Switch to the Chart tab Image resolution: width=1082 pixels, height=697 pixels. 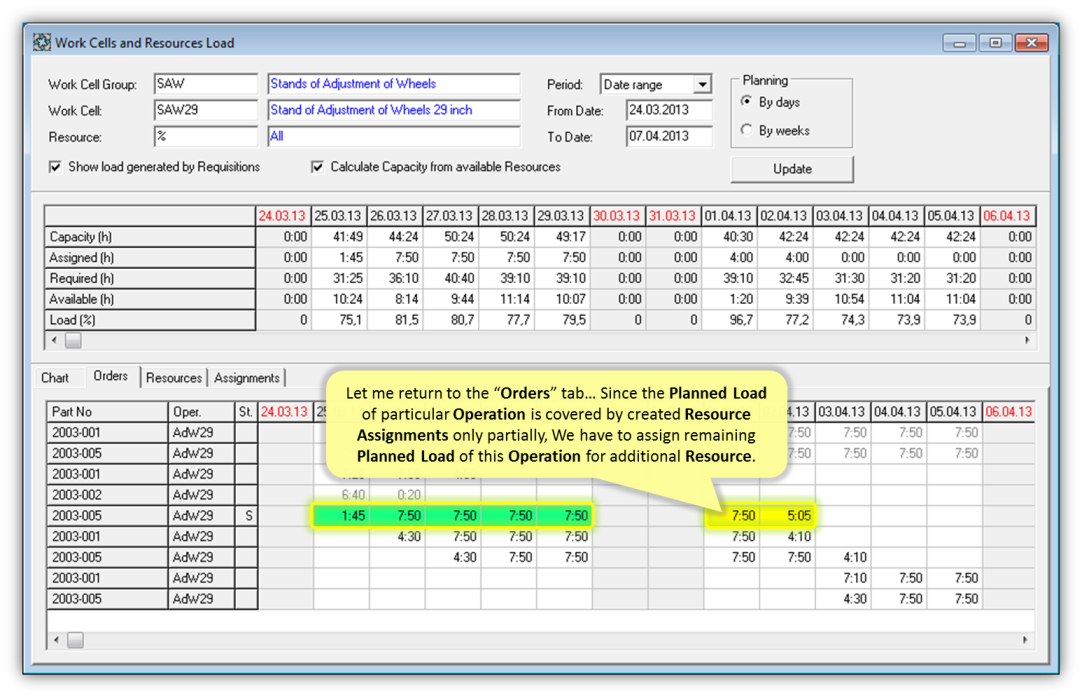click(x=55, y=378)
